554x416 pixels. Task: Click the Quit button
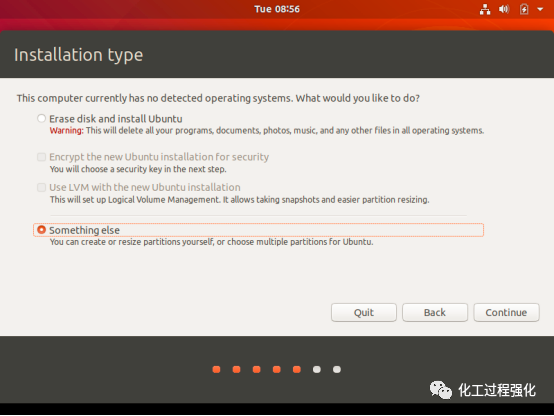(x=364, y=312)
